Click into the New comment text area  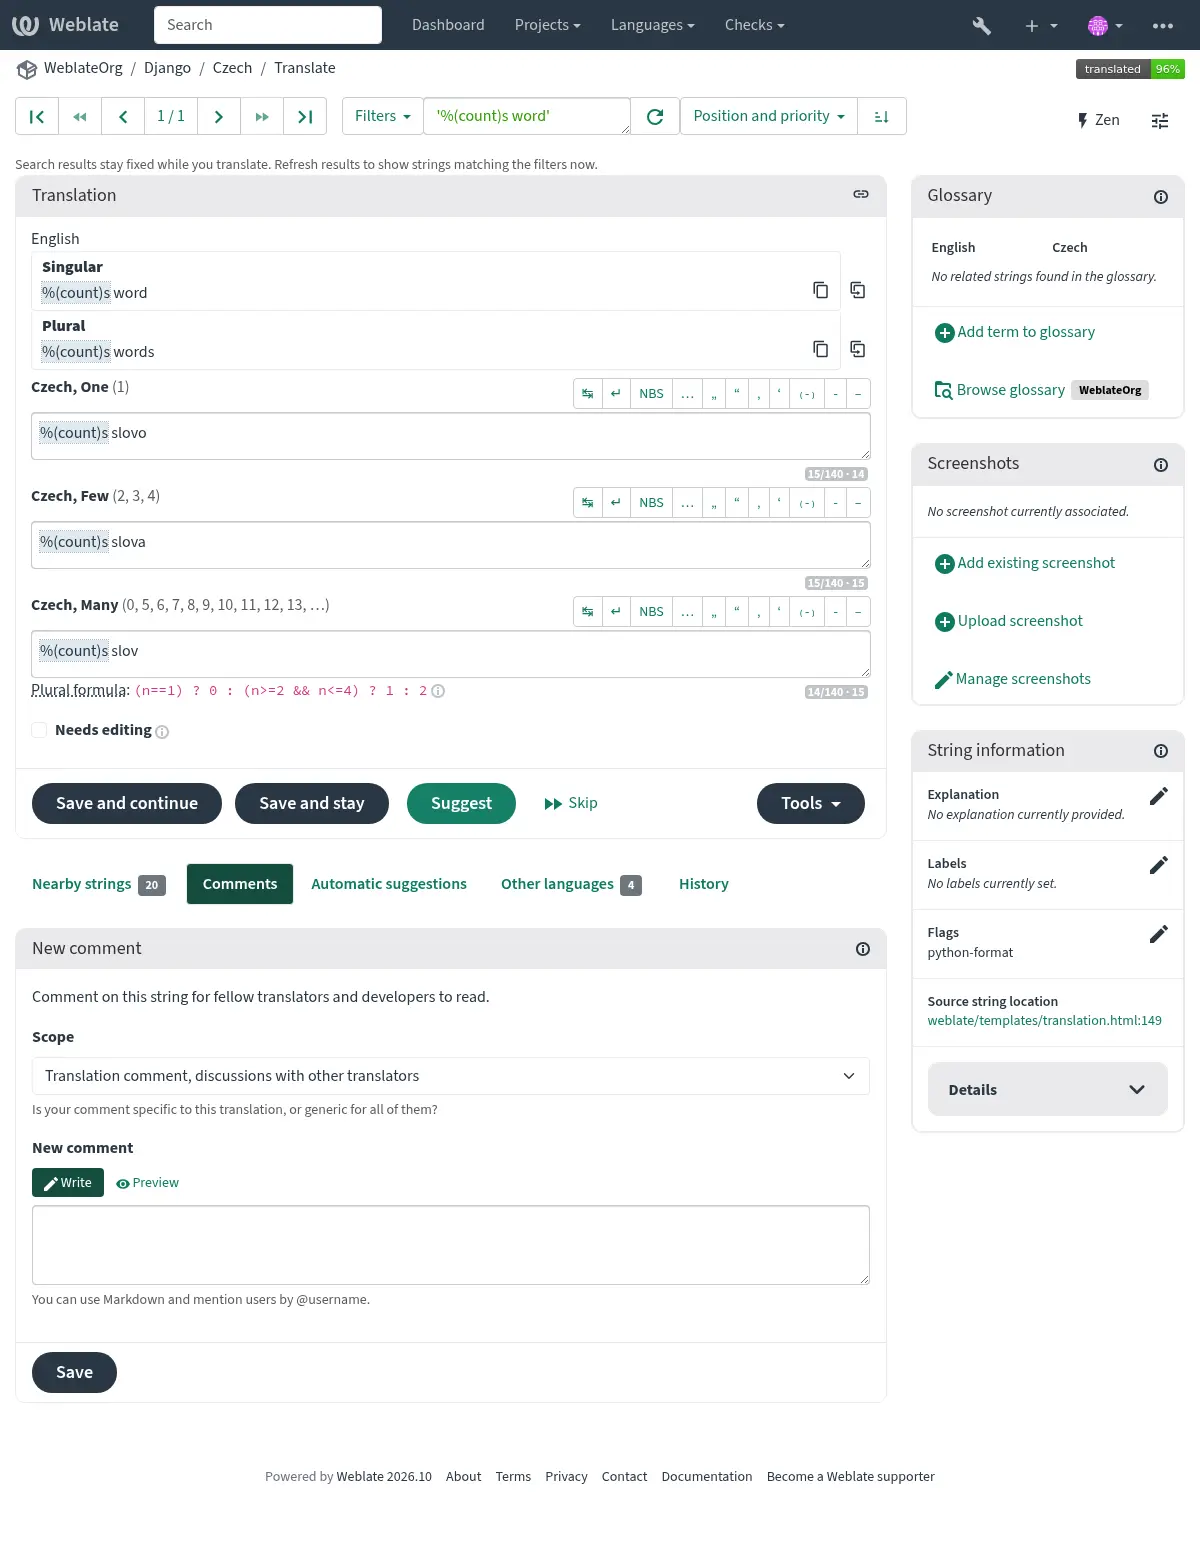coord(451,1245)
